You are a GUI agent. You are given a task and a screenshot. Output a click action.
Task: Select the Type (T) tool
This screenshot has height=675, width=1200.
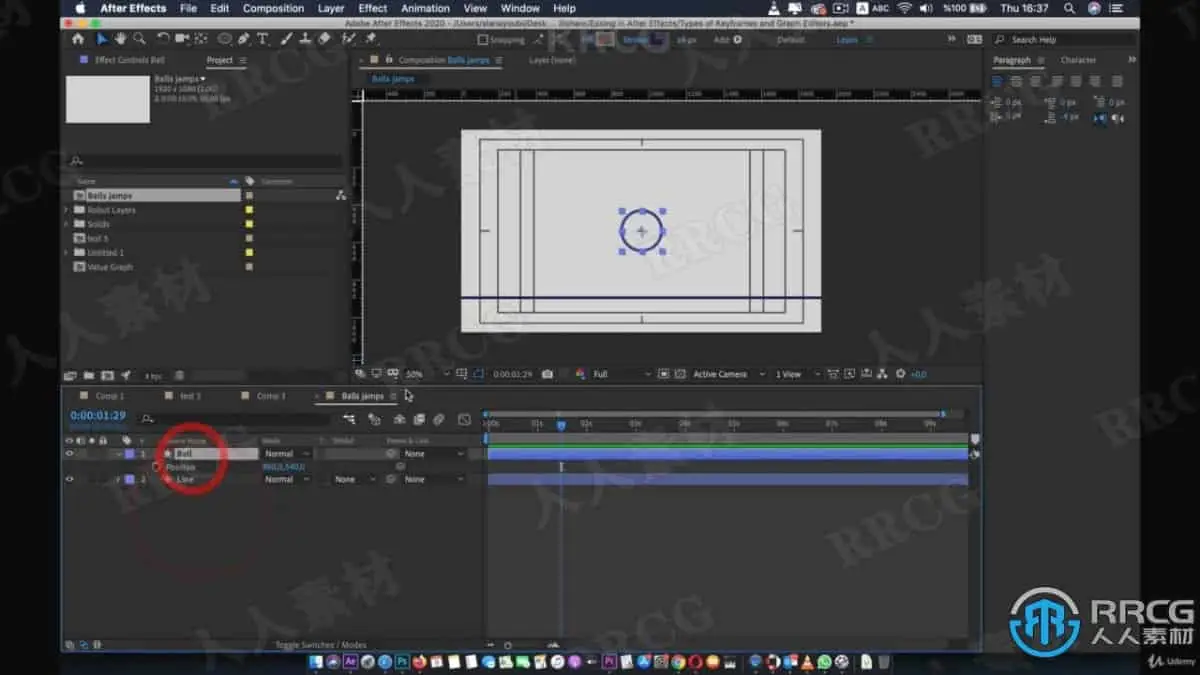[x=263, y=39]
